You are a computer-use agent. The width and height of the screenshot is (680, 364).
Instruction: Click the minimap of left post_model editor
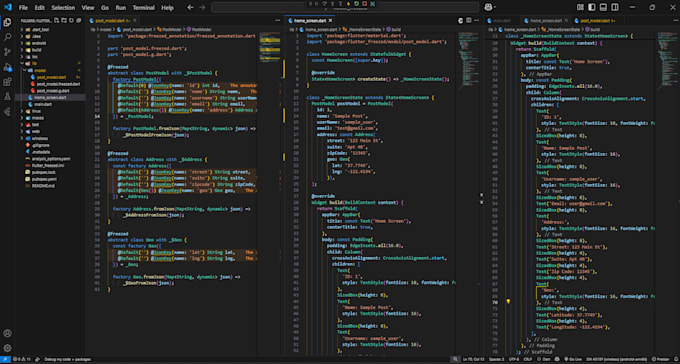[x=270, y=48]
